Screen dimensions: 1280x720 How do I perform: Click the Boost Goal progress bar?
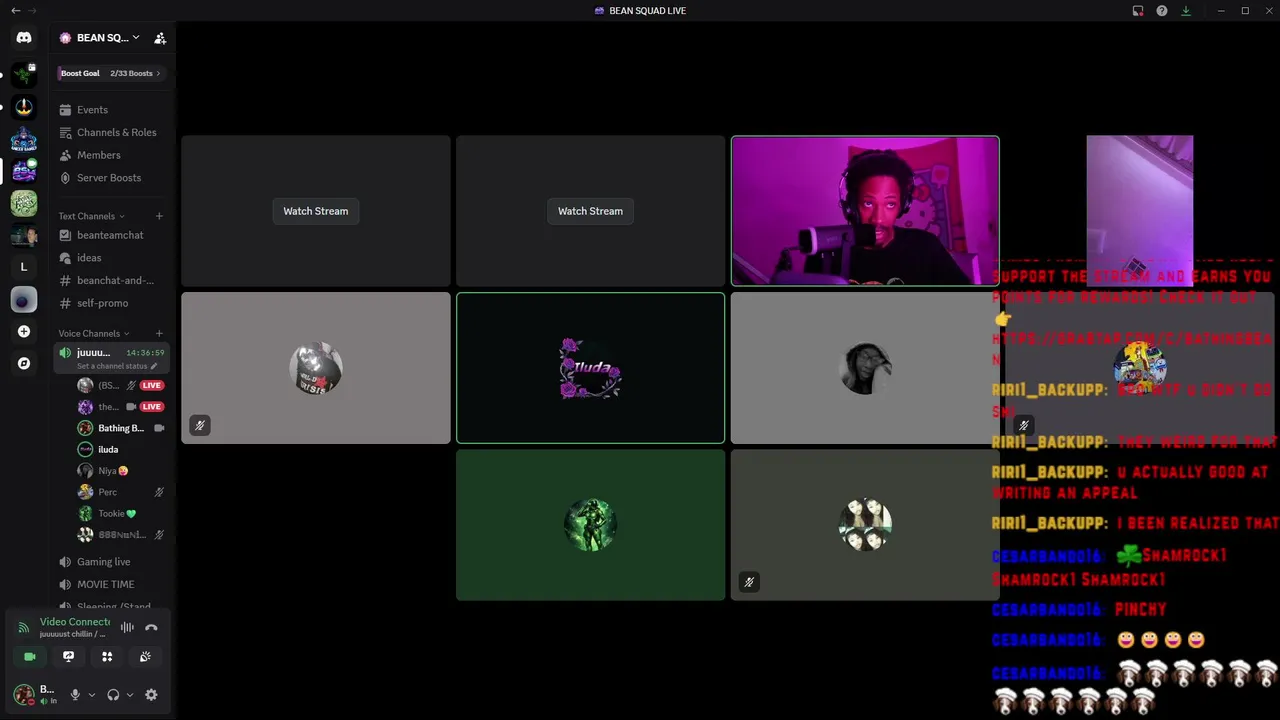tap(112, 73)
